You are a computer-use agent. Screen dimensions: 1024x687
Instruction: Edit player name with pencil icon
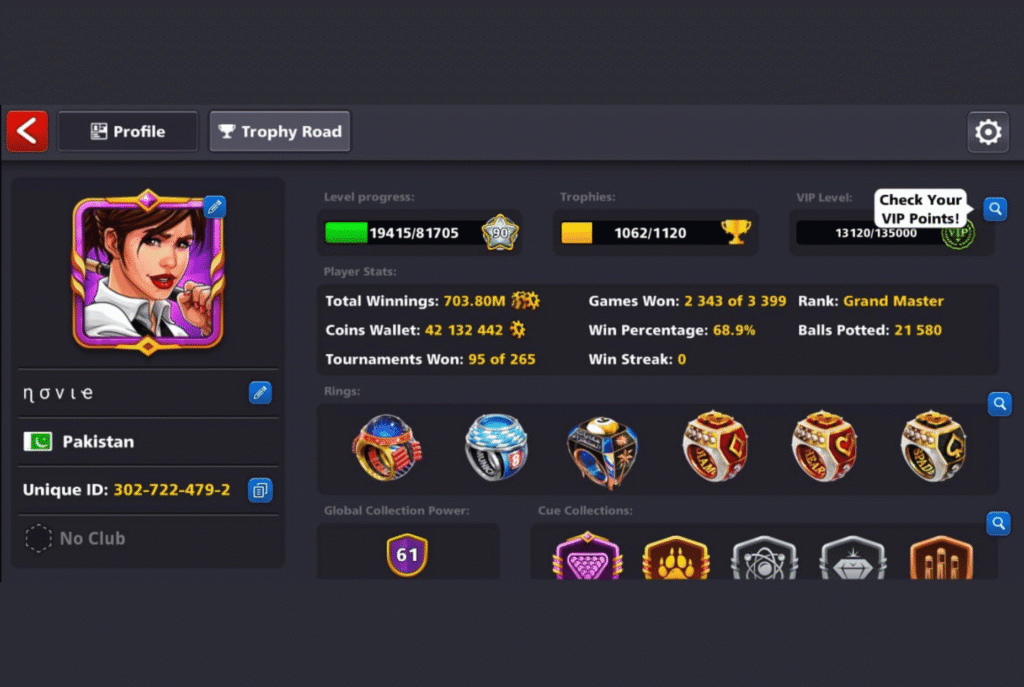tap(260, 392)
